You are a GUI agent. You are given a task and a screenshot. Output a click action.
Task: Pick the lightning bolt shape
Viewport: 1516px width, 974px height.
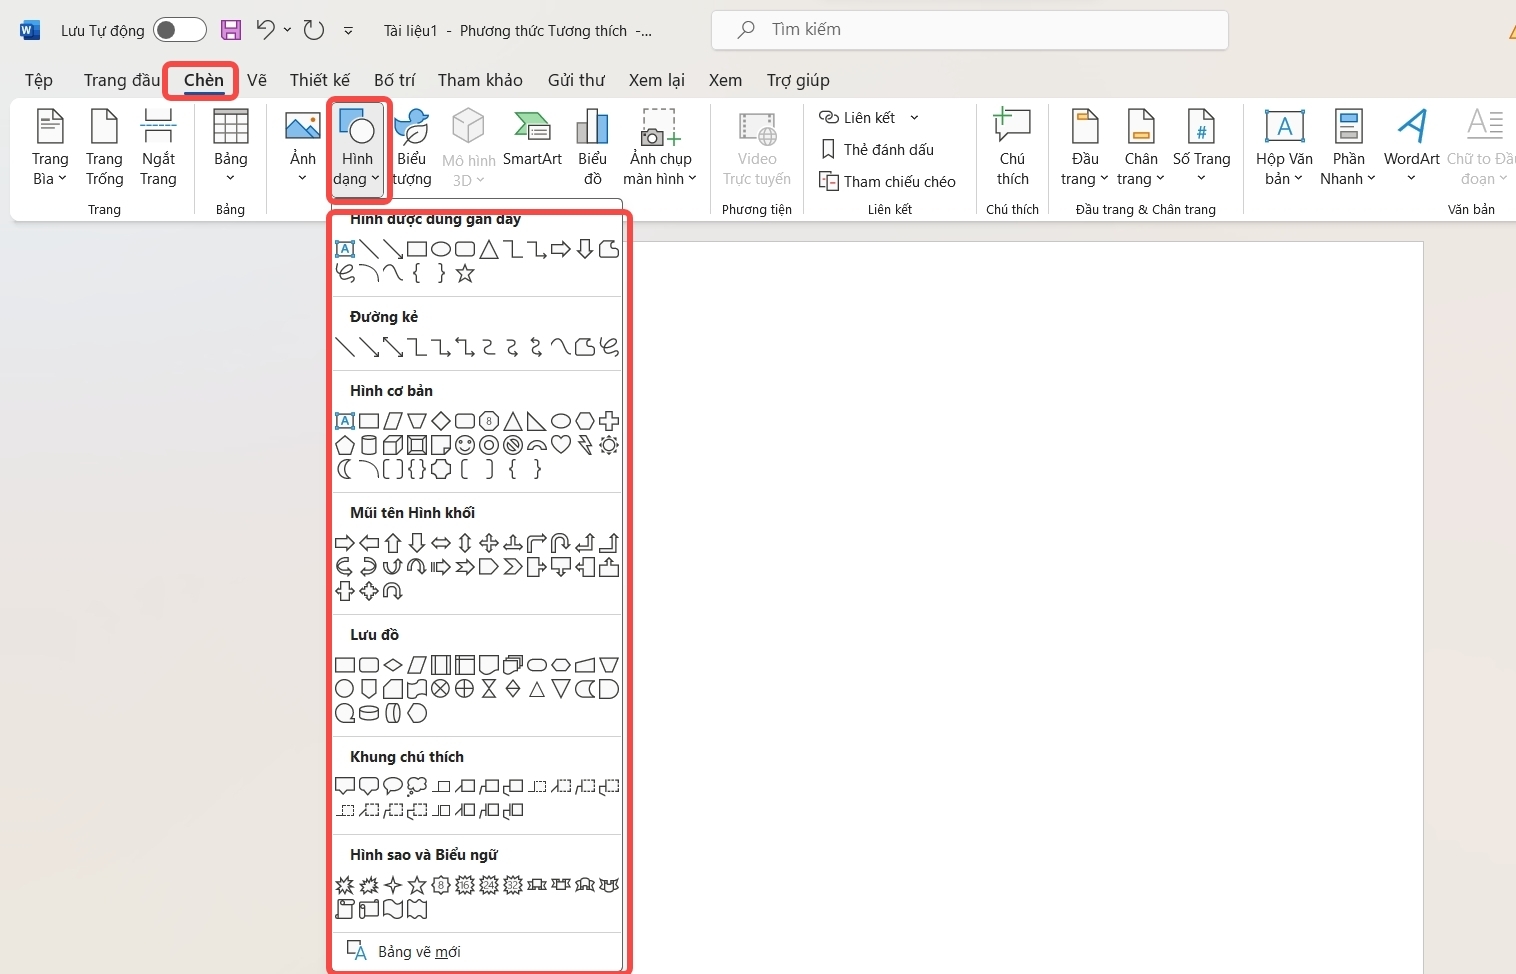pyautogui.click(x=585, y=445)
